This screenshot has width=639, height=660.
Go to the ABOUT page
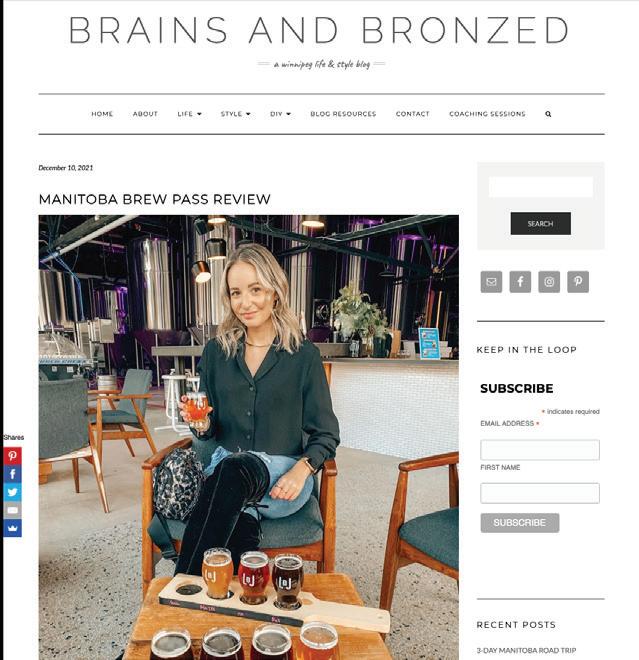pos(145,114)
